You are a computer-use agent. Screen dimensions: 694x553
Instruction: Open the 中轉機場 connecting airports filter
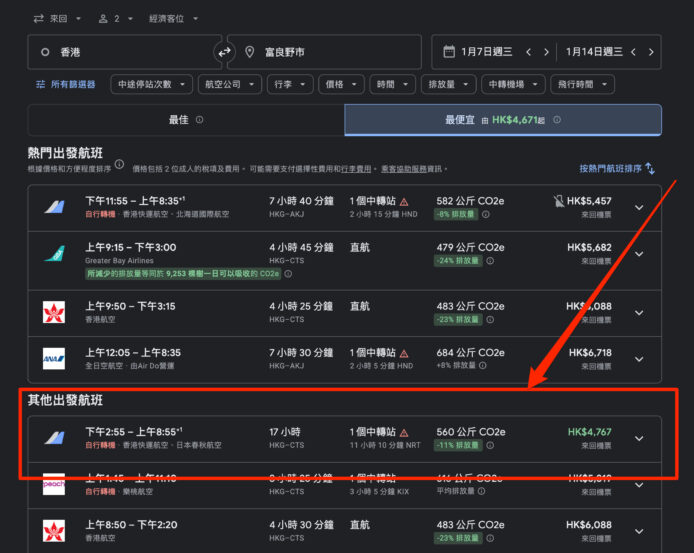(x=513, y=84)
